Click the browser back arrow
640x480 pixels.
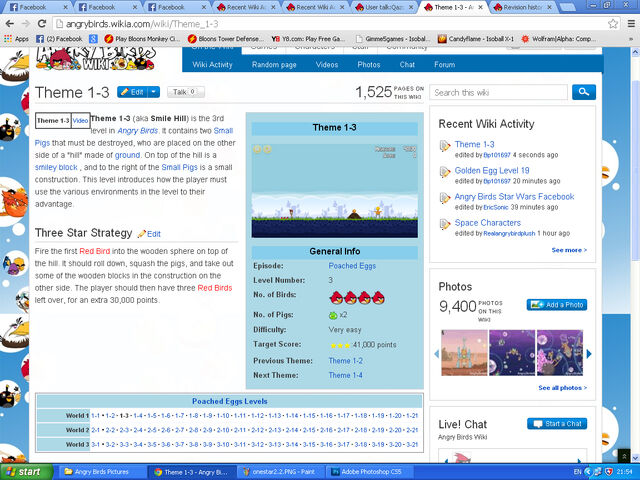click(9, 24)
